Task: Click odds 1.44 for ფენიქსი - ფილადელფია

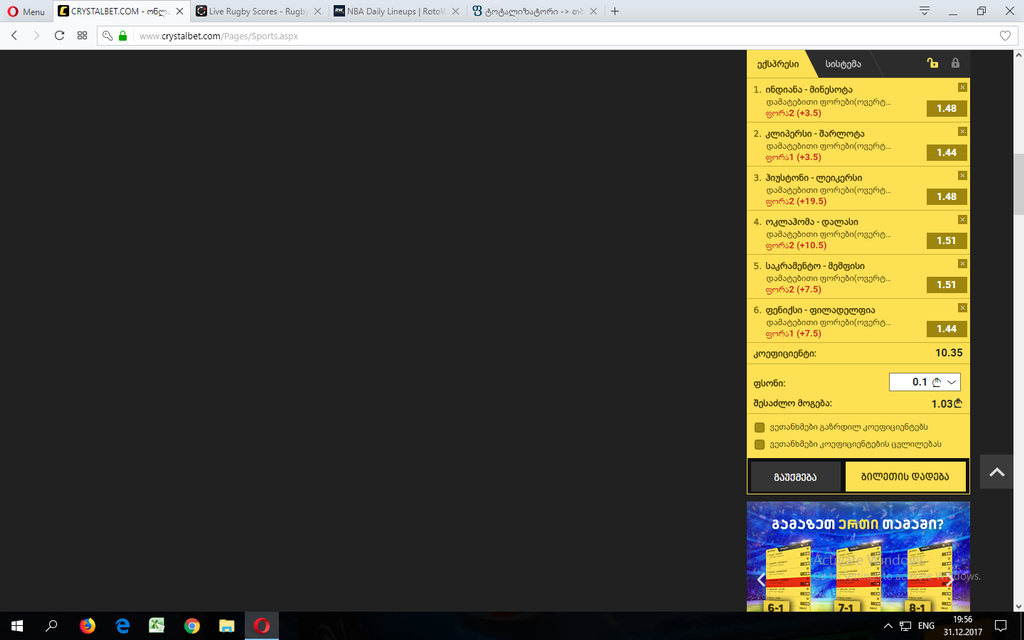Action: 946,328
